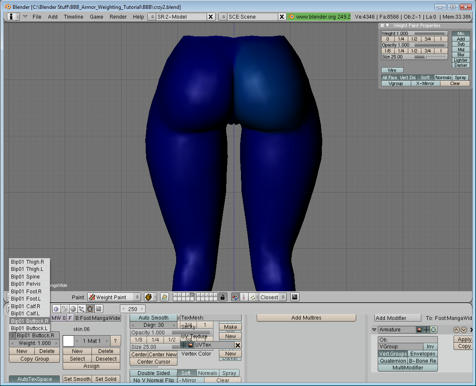
Task: Click Set Smooth button
Action: 77,379
